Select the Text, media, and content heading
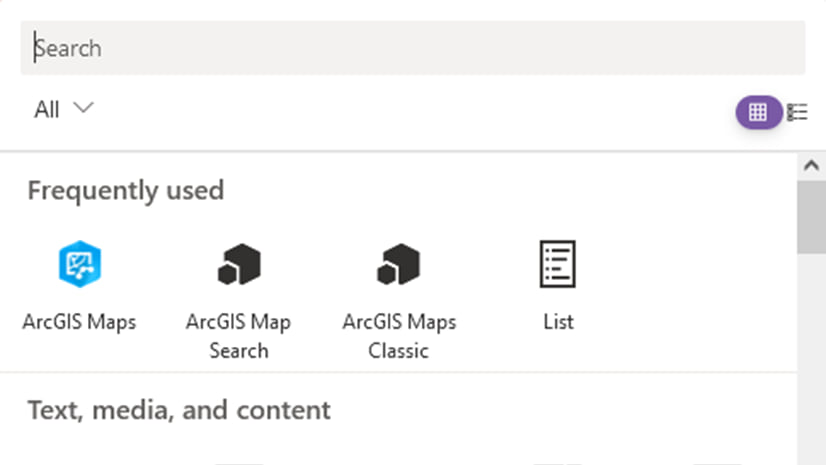826x465 pixels. (179, 410)
